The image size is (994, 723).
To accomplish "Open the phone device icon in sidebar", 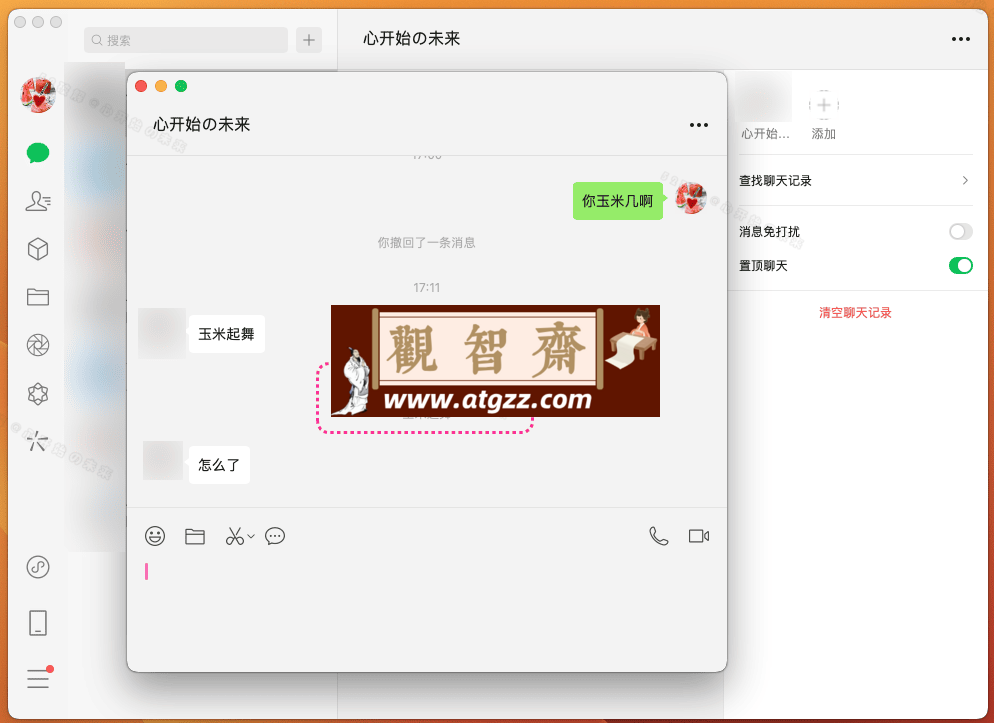I will (x=38, y=623).
